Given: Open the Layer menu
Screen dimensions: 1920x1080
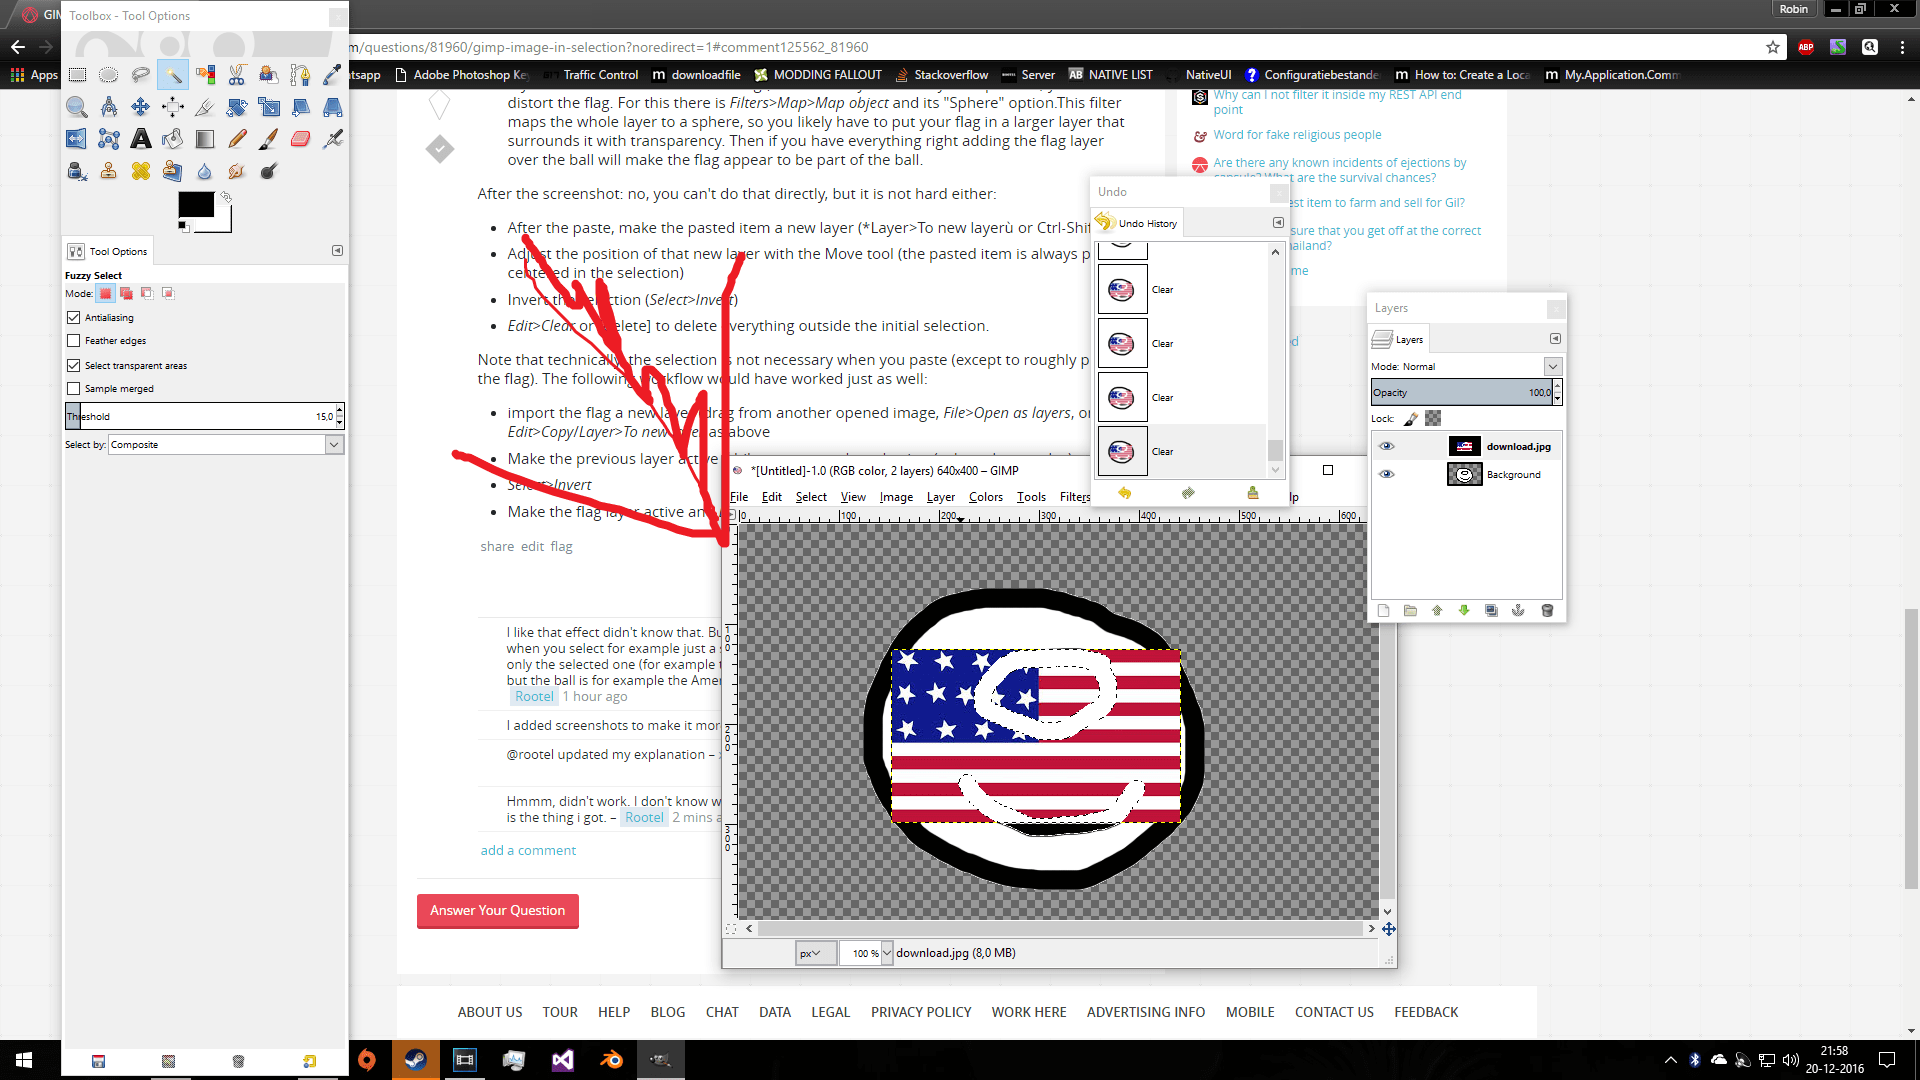Looking at the screenshot, I should (940, 497).
